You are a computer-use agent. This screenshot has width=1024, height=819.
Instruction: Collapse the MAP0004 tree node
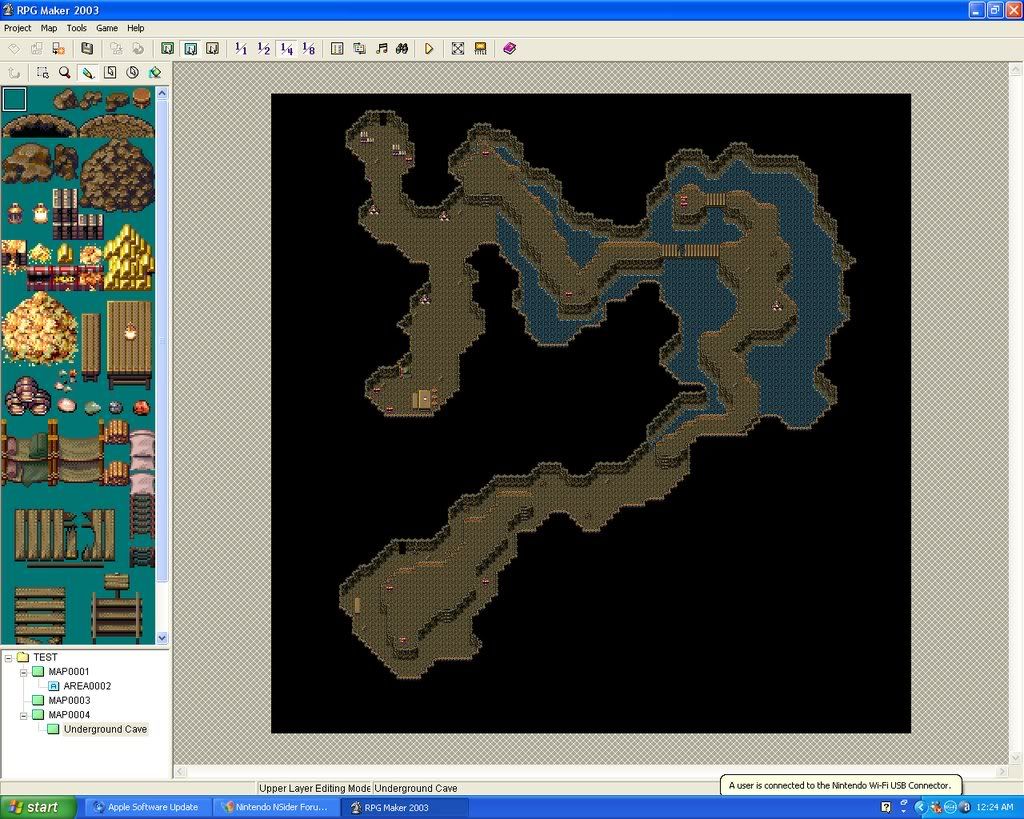click(23, 715)
